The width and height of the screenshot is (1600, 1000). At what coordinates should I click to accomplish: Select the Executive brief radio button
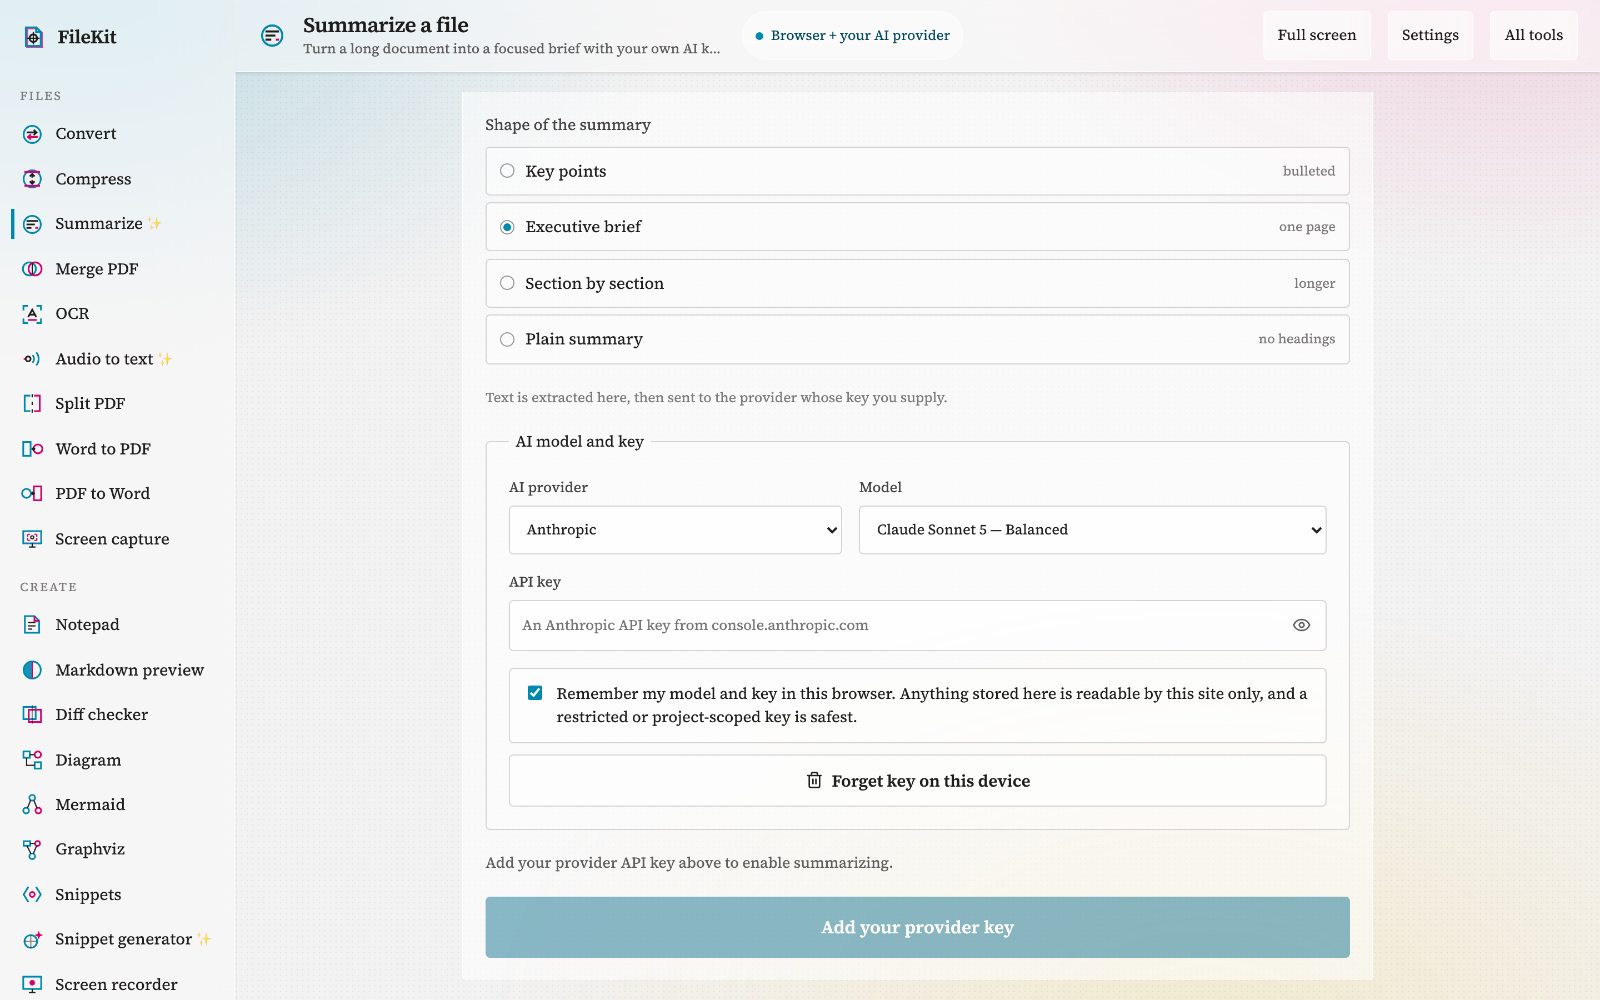point(507,227)
